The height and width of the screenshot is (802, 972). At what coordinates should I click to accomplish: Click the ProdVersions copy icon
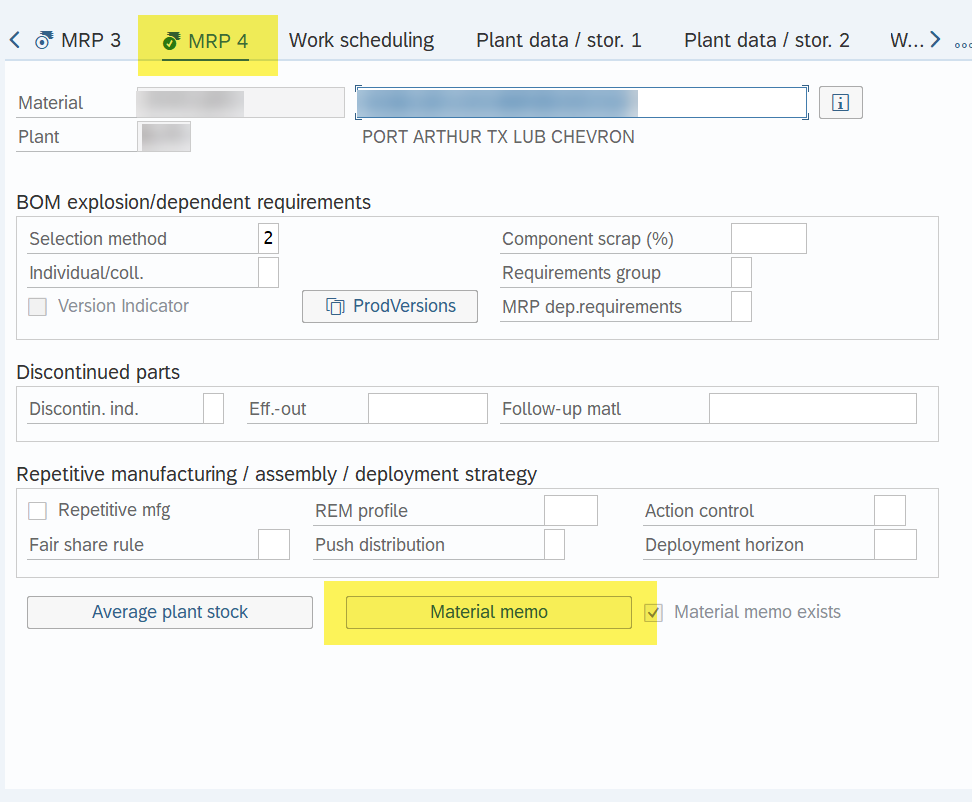(335, 307)
